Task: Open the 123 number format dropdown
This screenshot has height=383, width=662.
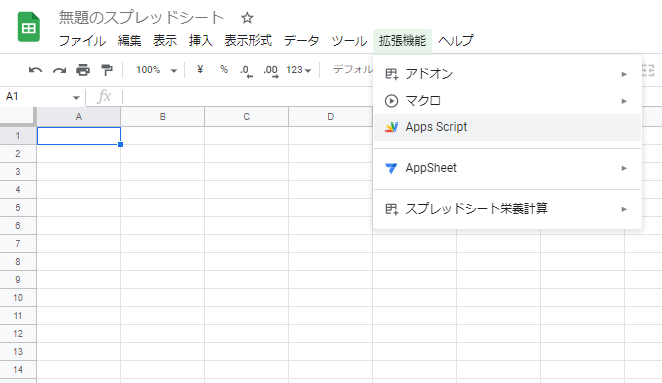Action: pyautogui.click(x=298, y=70)
